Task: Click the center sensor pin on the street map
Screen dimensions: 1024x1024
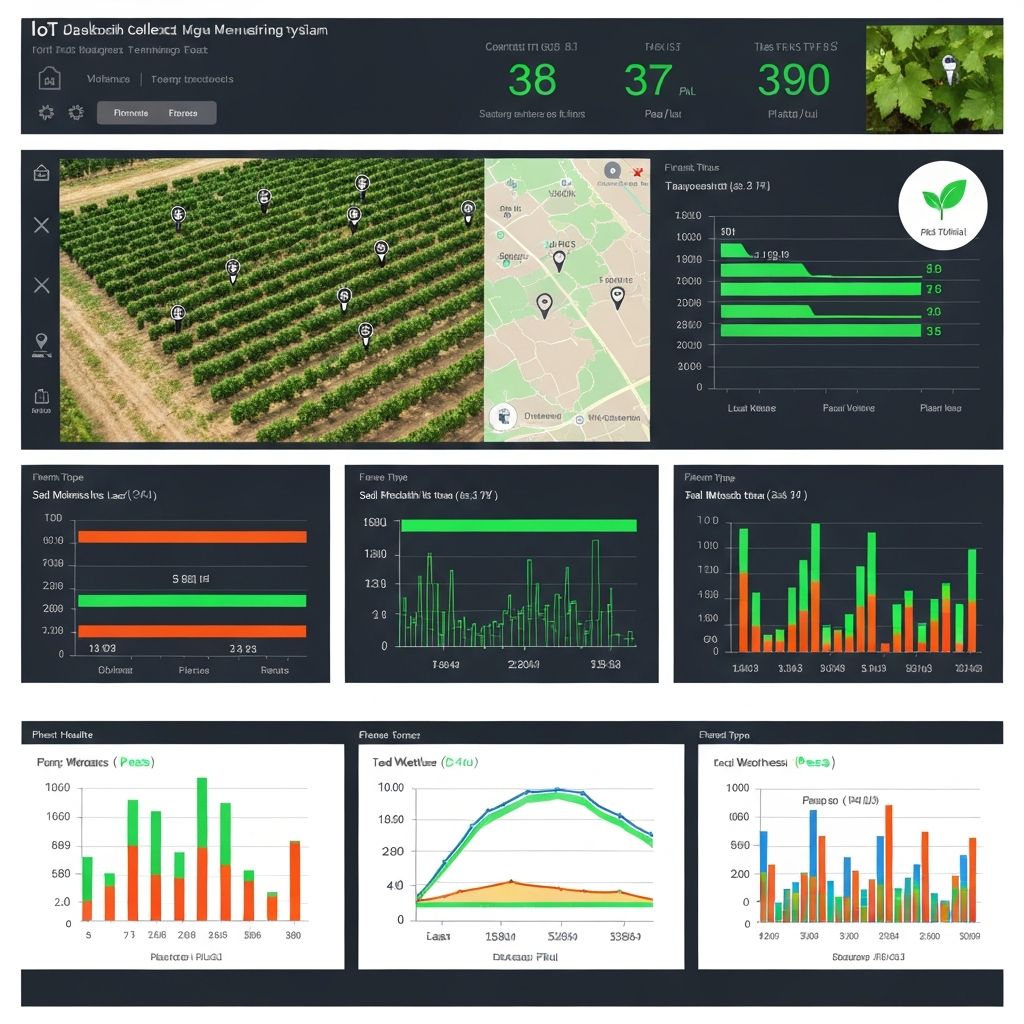Action: [544, 304]
